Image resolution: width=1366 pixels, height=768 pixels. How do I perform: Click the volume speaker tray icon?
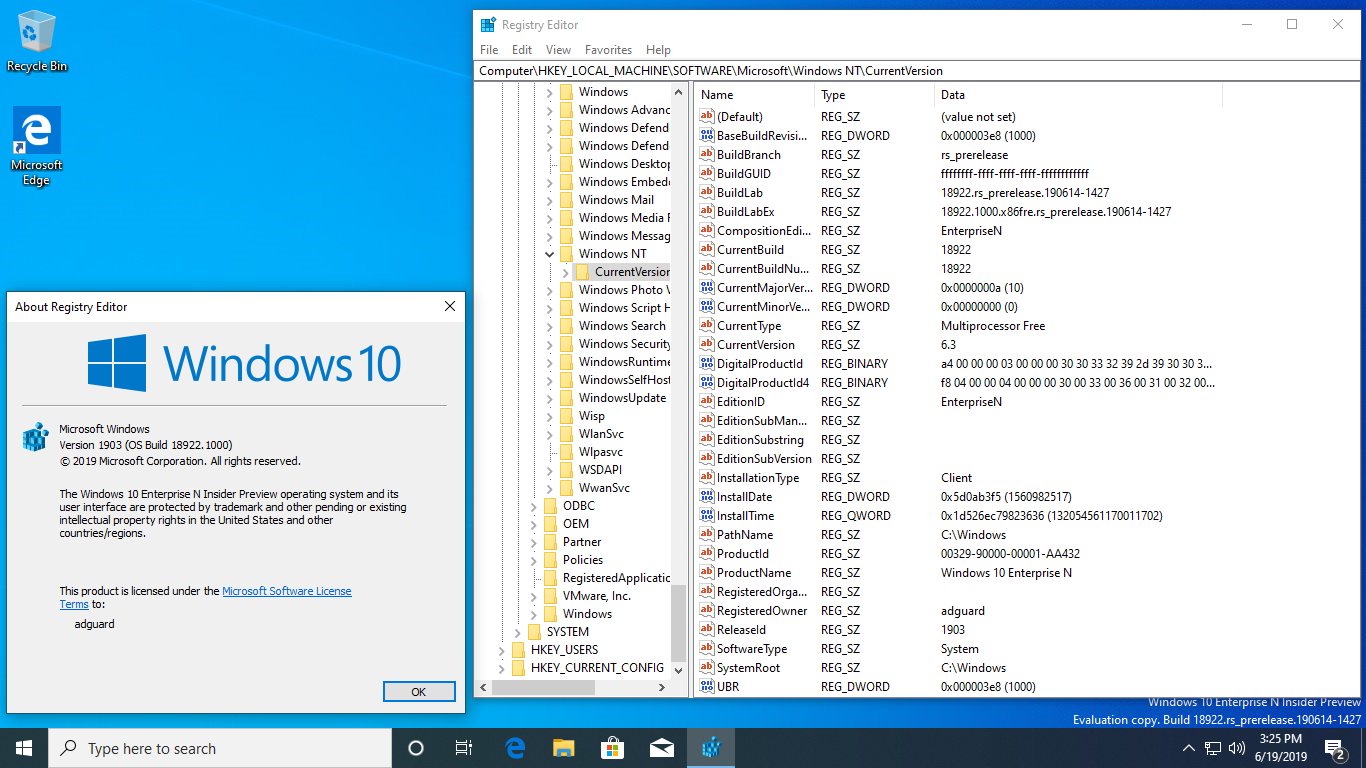pos(1236,748)
